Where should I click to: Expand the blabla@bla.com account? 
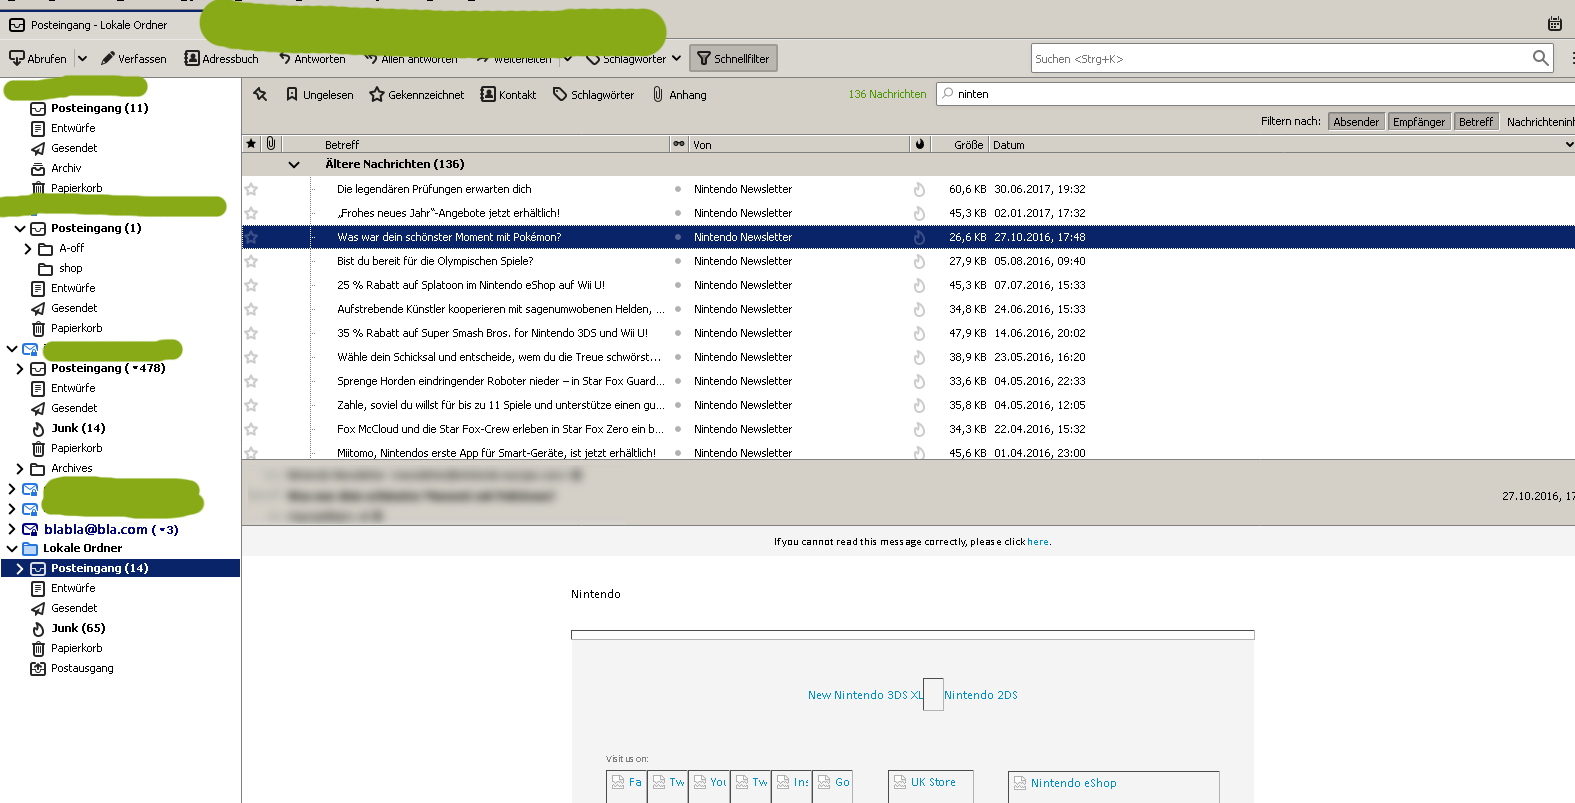click(x=11, y=529)
